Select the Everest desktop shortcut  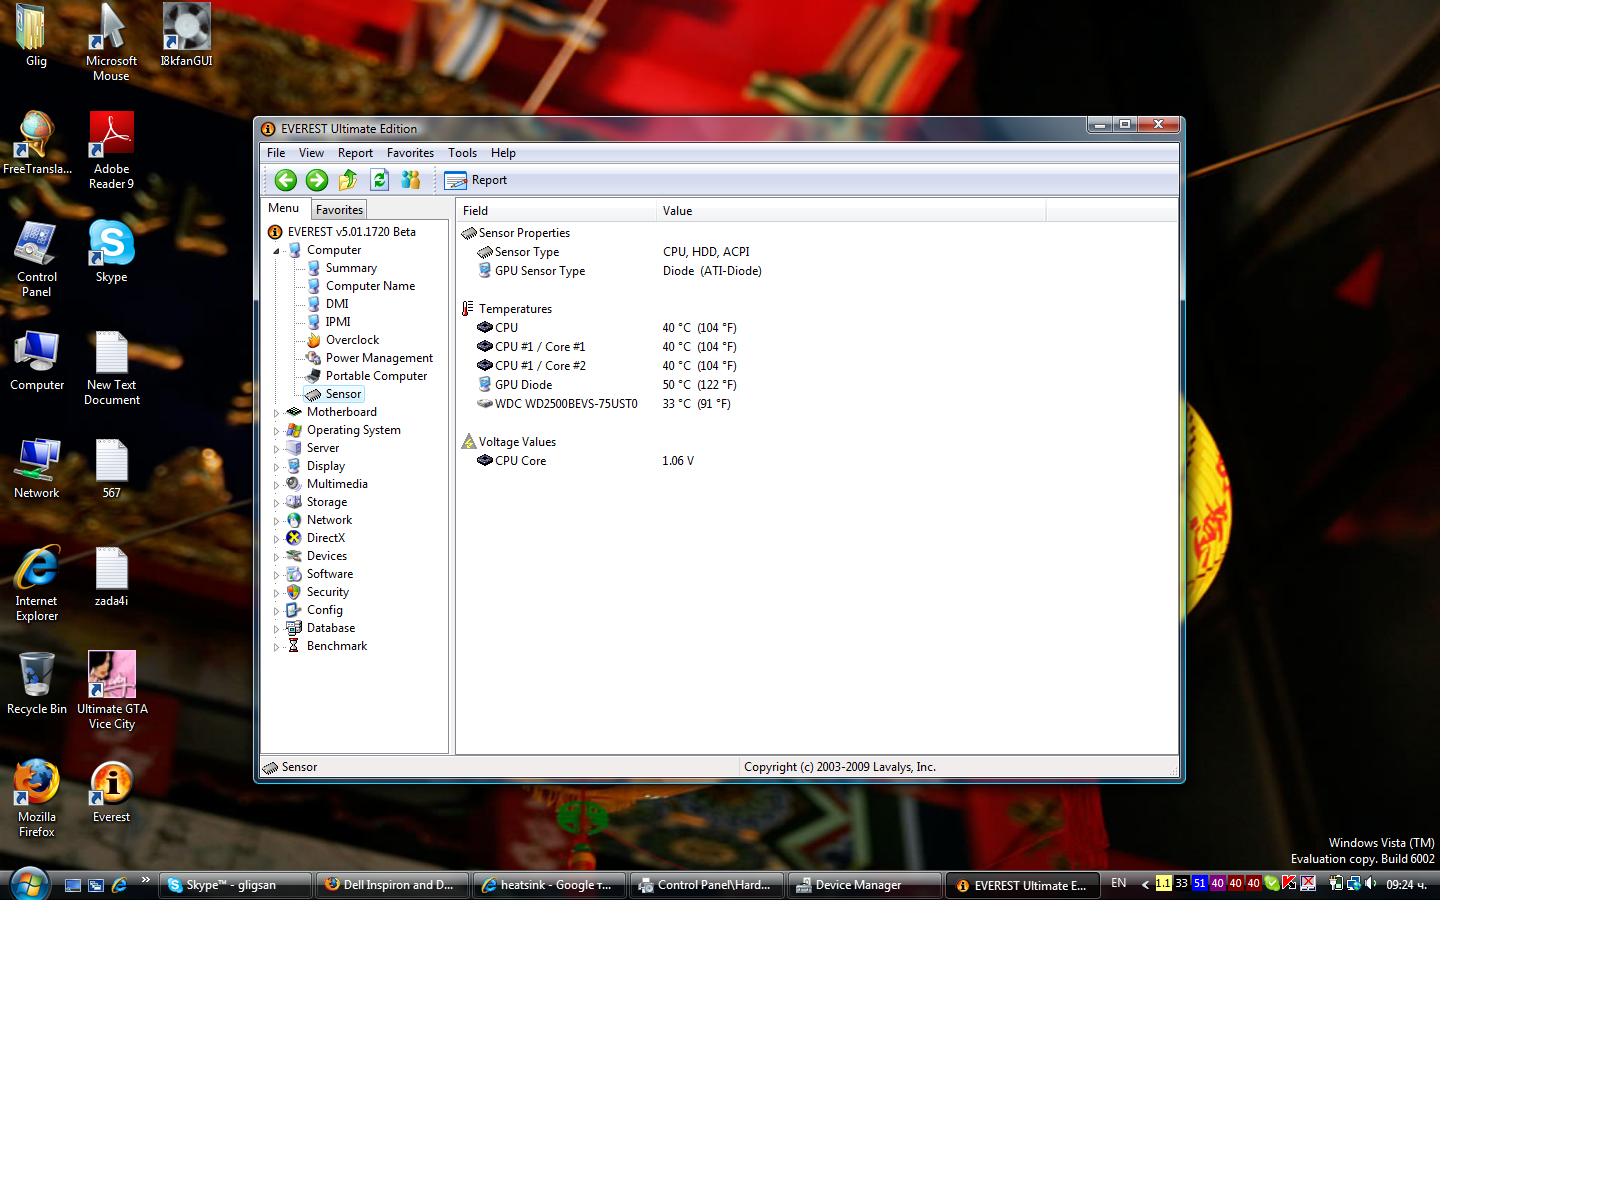[111, 792]
